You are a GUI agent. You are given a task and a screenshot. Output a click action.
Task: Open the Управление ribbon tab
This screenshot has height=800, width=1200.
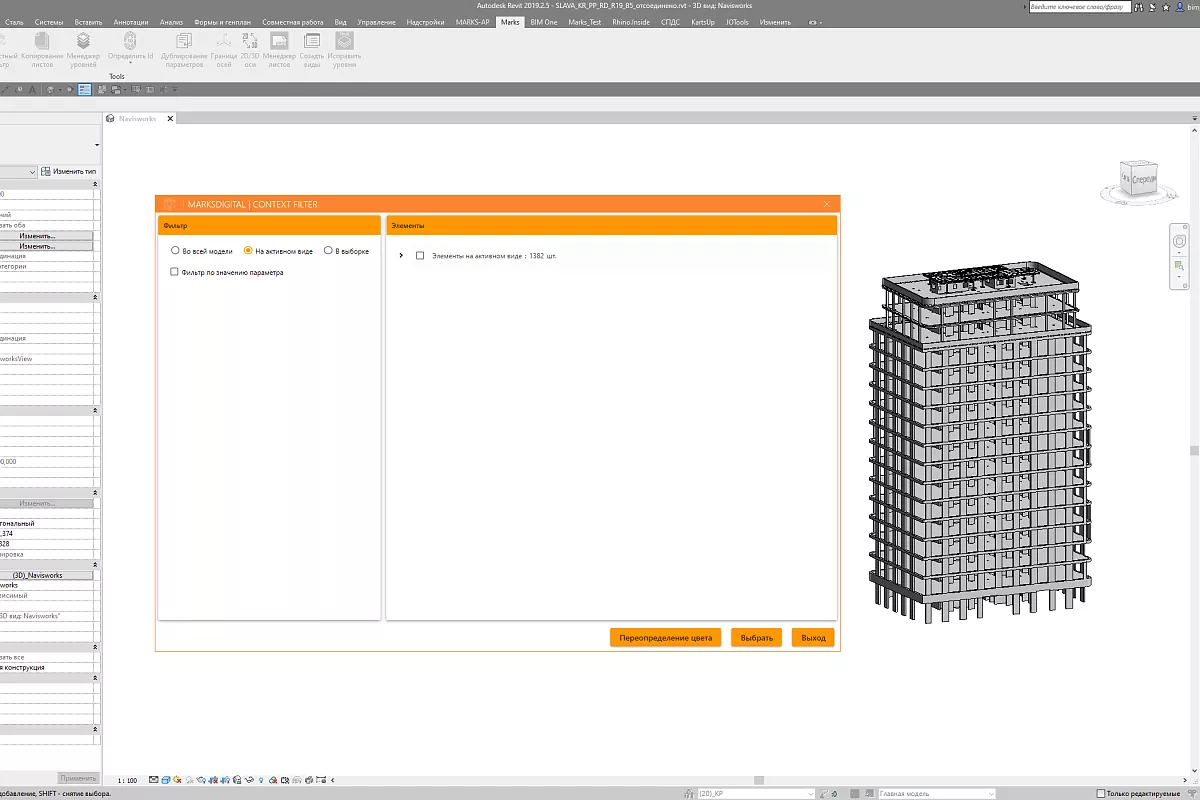(376, 21)
